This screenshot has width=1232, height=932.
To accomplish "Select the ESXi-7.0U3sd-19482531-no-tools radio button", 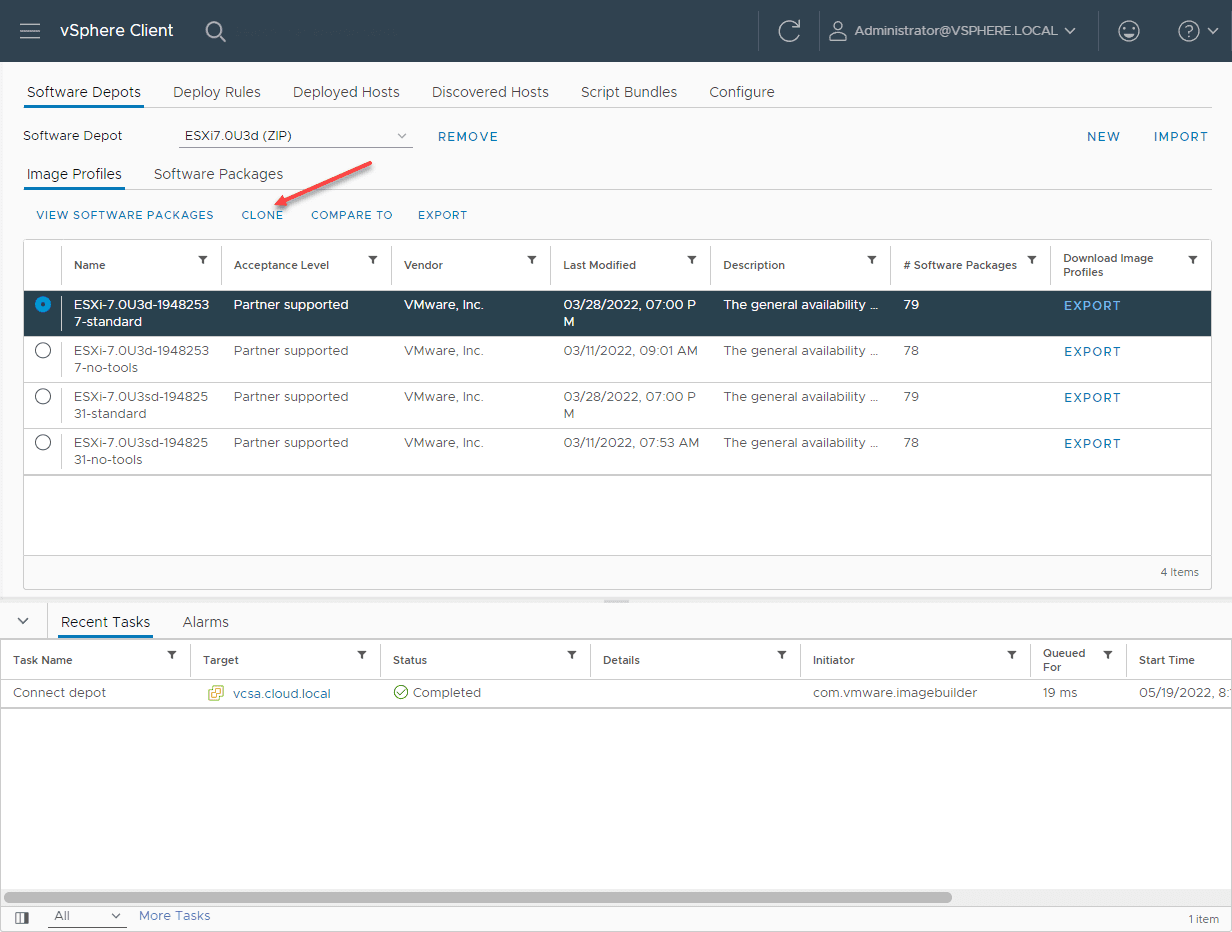I will coord(43,443).
